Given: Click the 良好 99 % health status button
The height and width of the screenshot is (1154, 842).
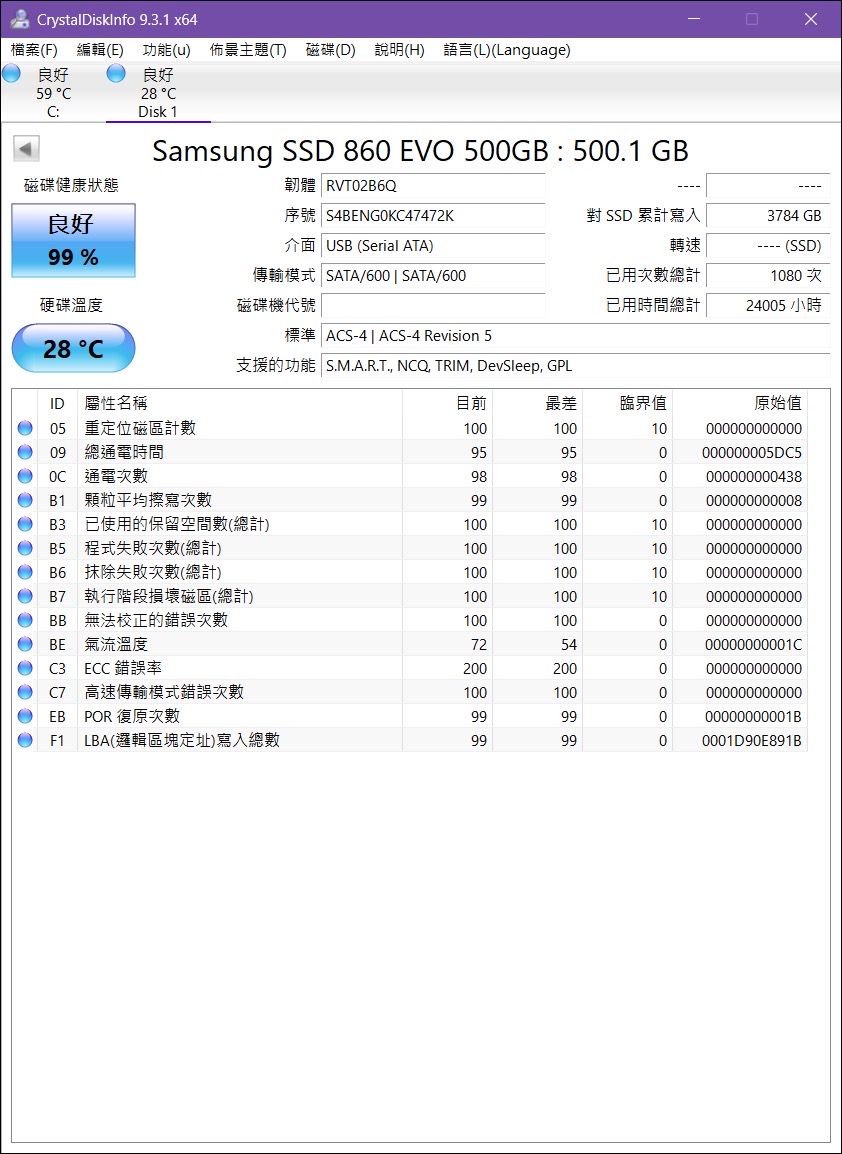Looking at the screenshot, I should (x=73, y=241).
